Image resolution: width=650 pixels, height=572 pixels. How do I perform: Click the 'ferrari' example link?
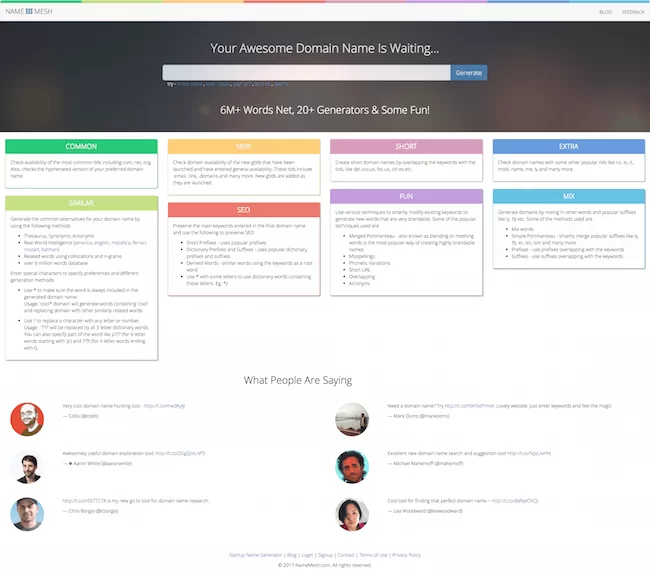point(139,243)
